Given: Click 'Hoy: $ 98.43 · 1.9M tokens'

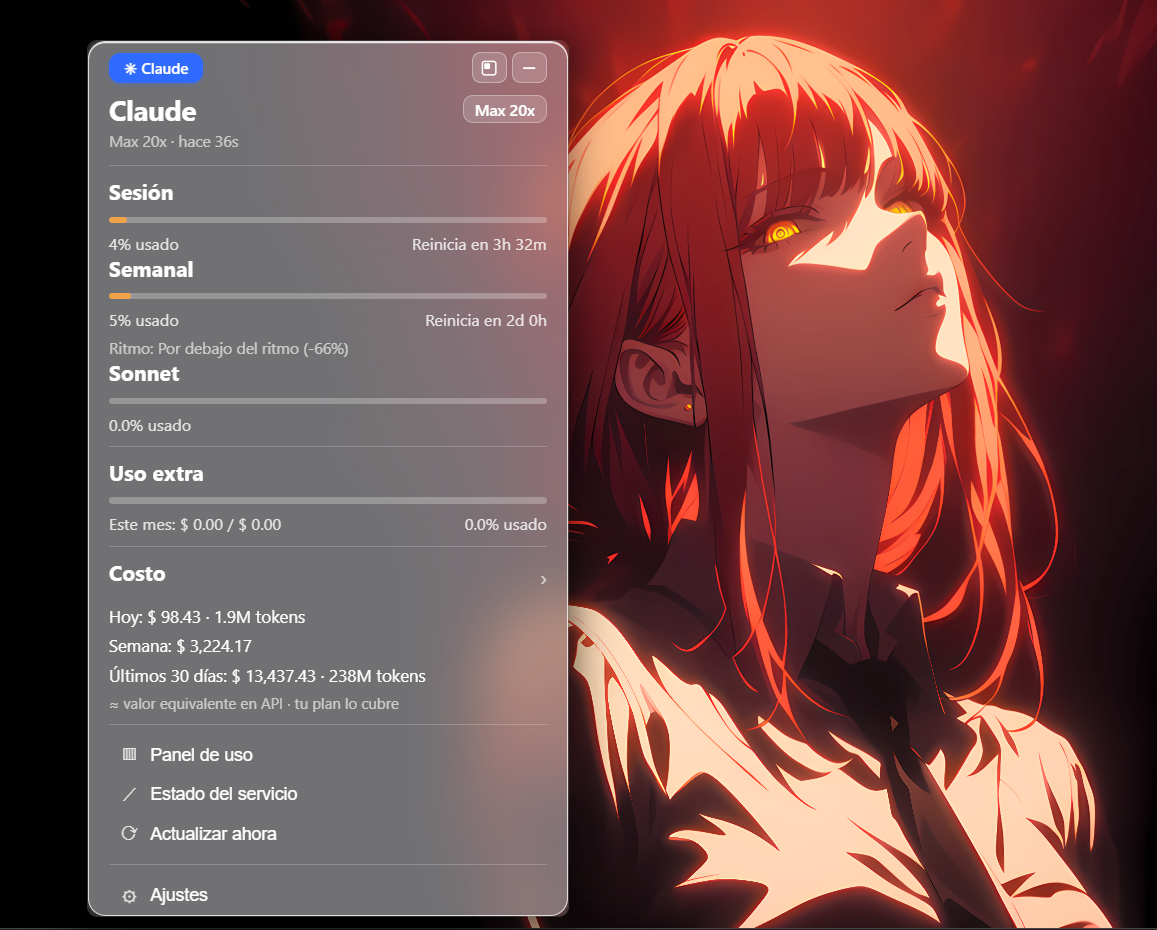Looking at the screenshot, I should (207, 617).
